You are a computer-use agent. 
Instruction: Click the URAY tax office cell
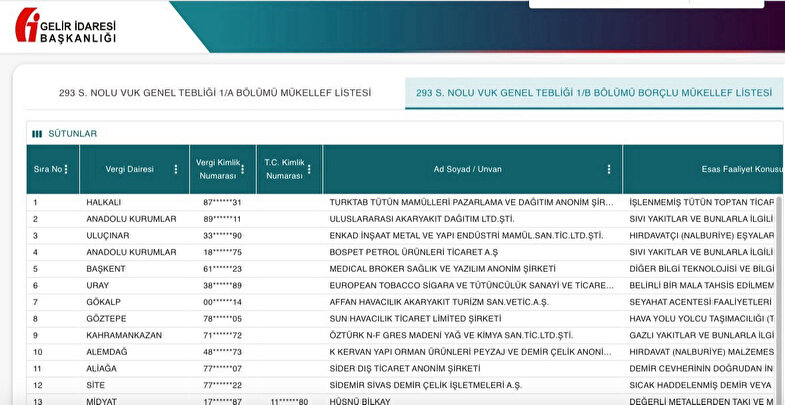(x=97, y=286)
